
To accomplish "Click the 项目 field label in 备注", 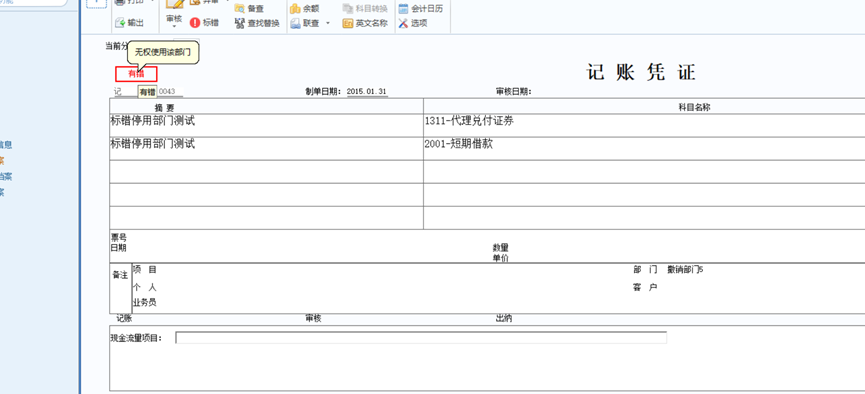I will click(145, 270).
